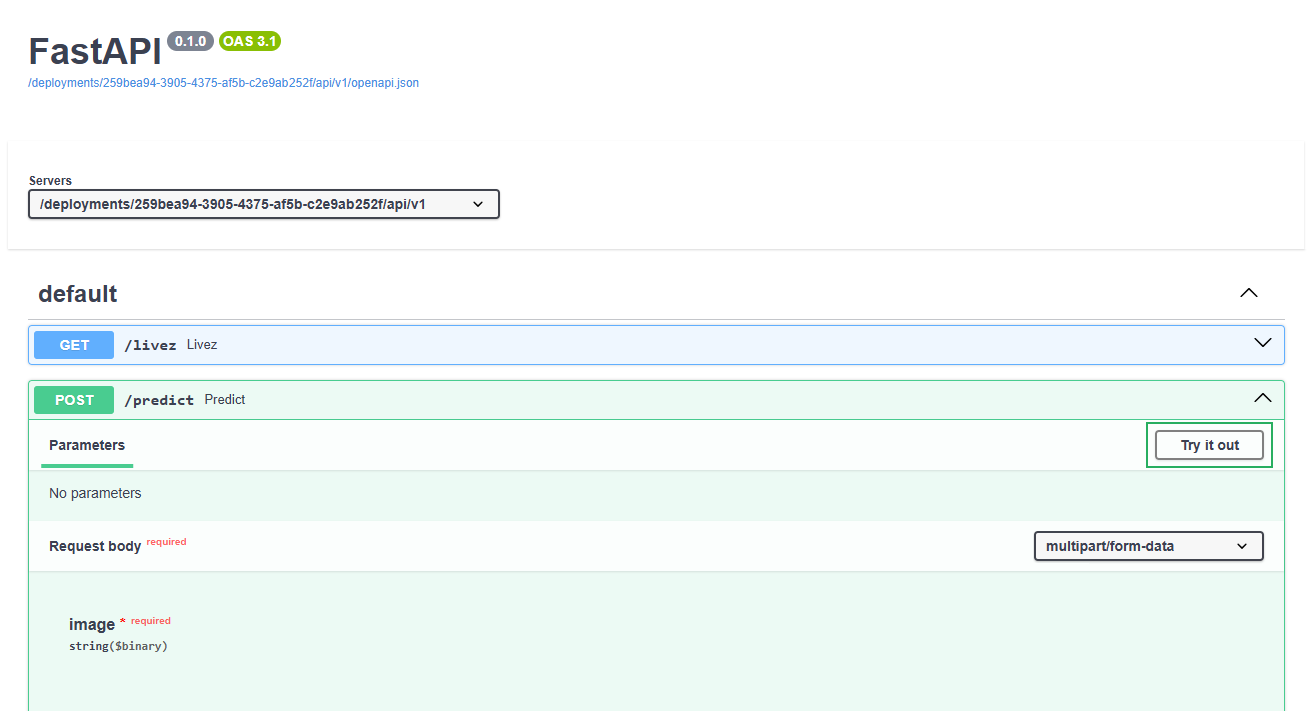Click the /predict path text
The width and height of the screenshot is (1310, 711).
pyautogui.click(x=159, y=400)
